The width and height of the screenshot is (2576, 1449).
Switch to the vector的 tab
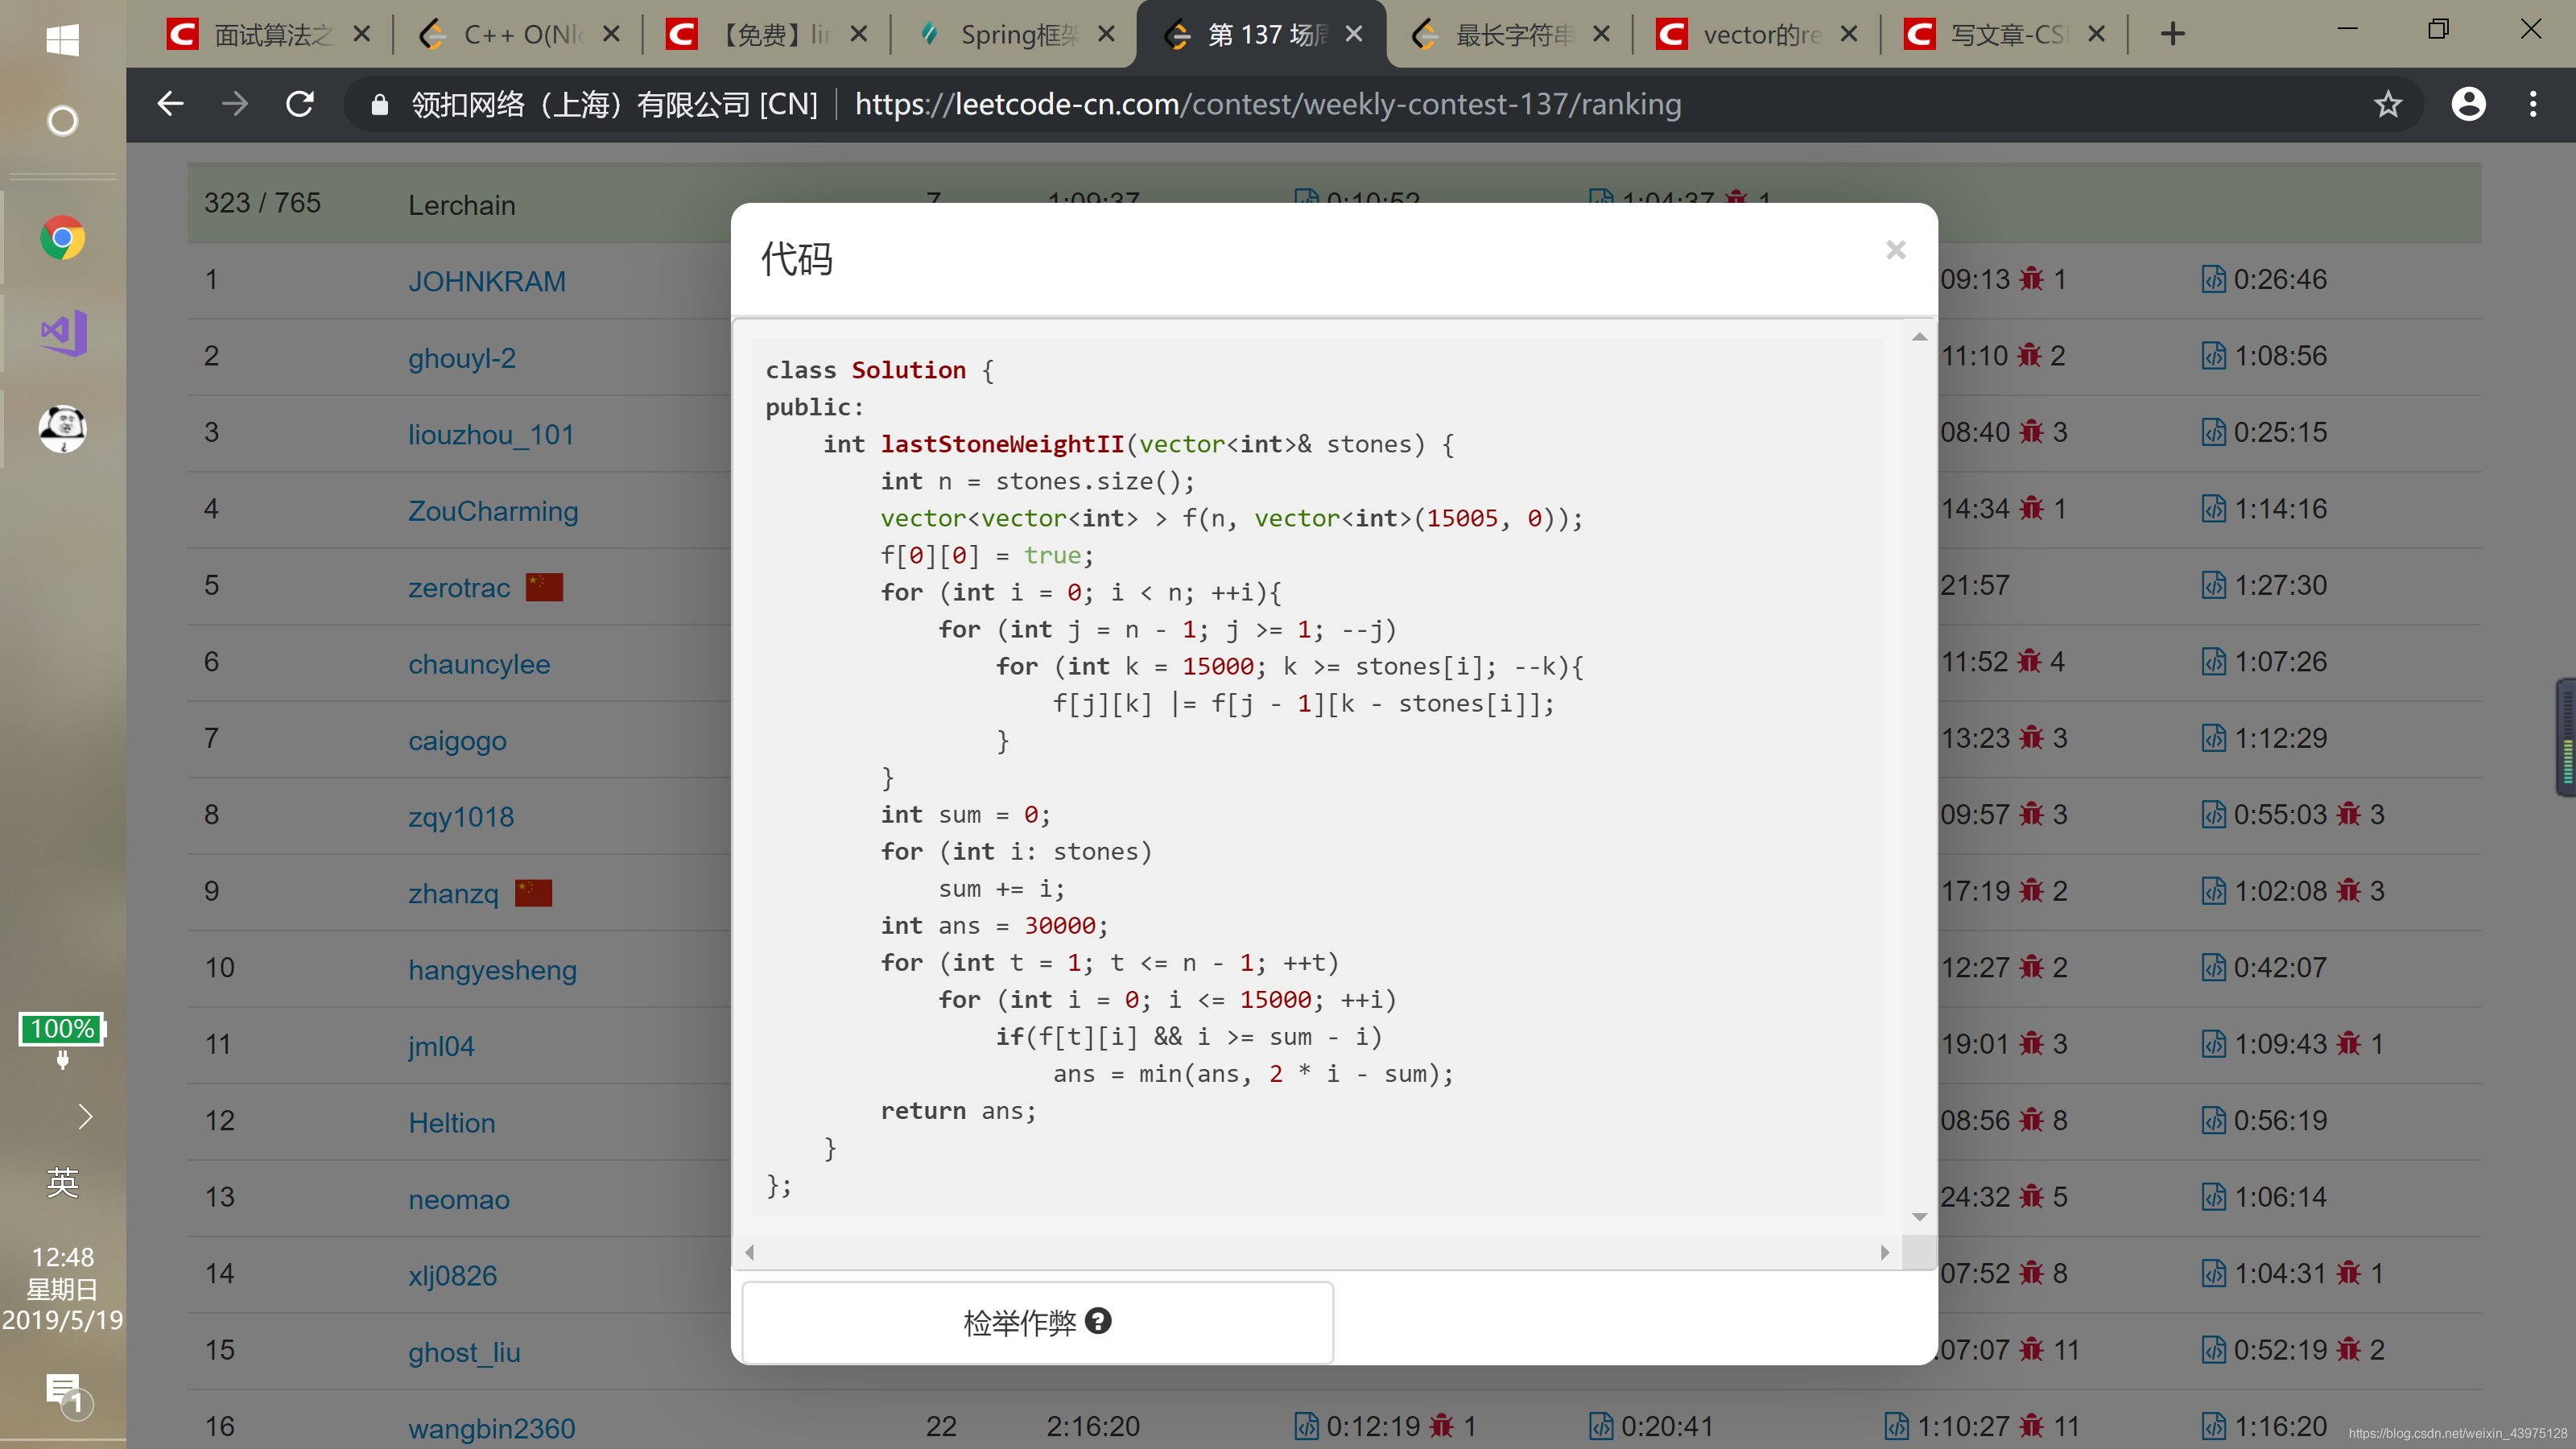[1757, 35]
